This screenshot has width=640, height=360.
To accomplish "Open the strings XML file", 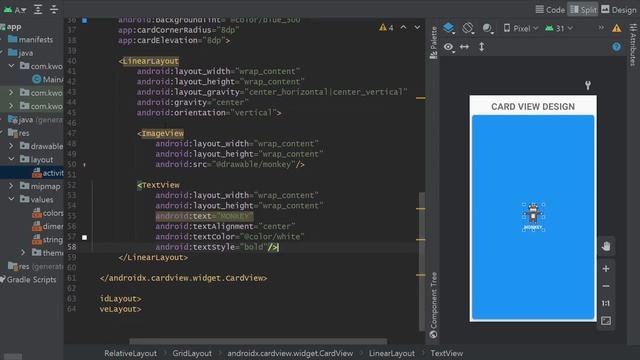I will coord(48,240).
